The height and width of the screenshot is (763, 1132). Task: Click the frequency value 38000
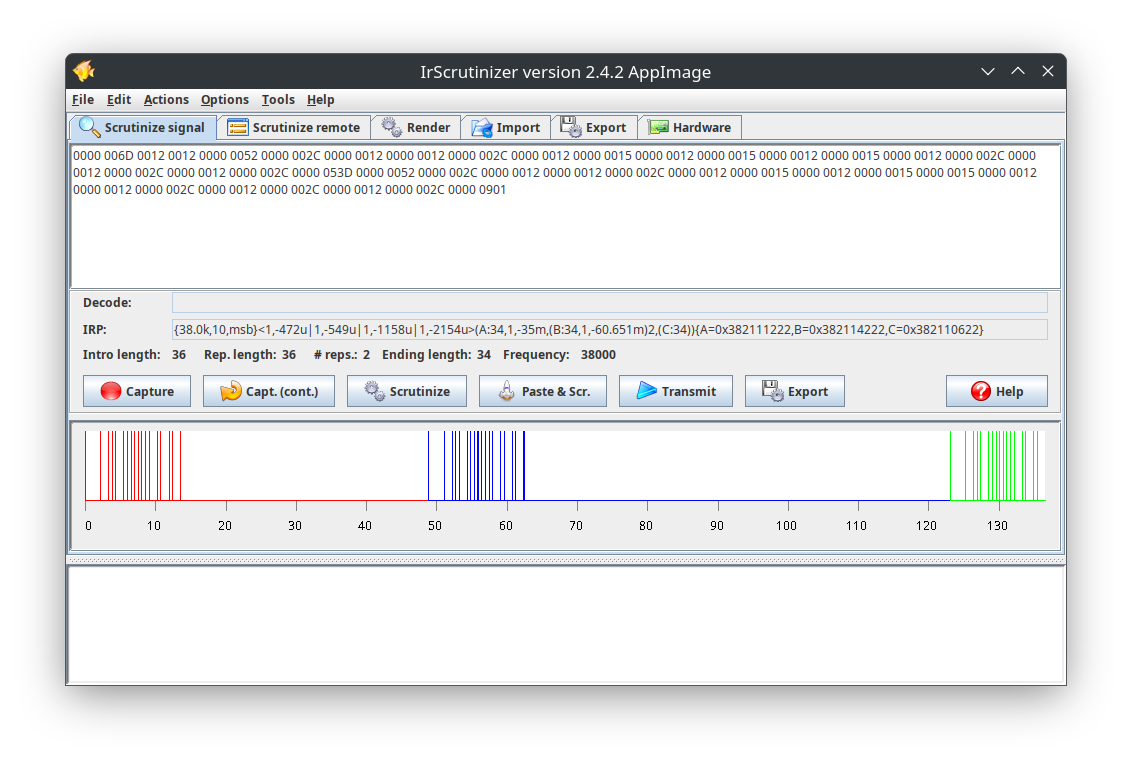click(598, 354)
